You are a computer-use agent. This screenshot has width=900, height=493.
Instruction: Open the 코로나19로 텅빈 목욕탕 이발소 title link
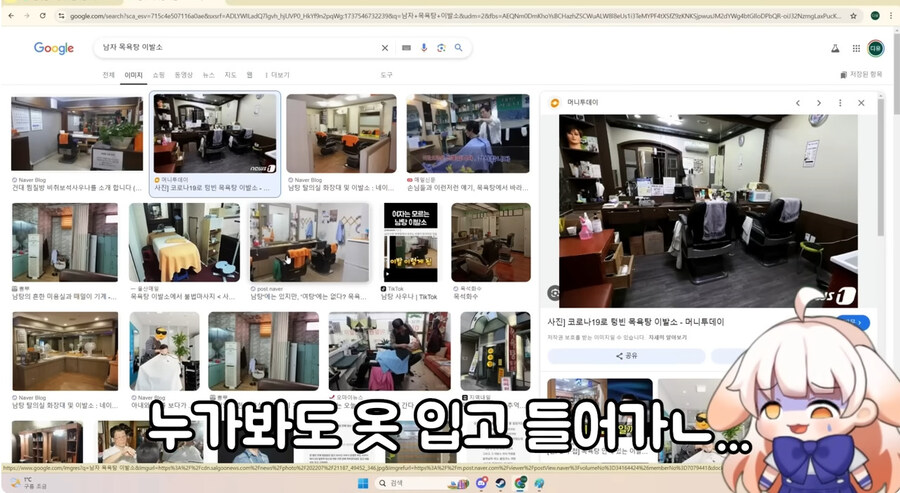(636, 322)
